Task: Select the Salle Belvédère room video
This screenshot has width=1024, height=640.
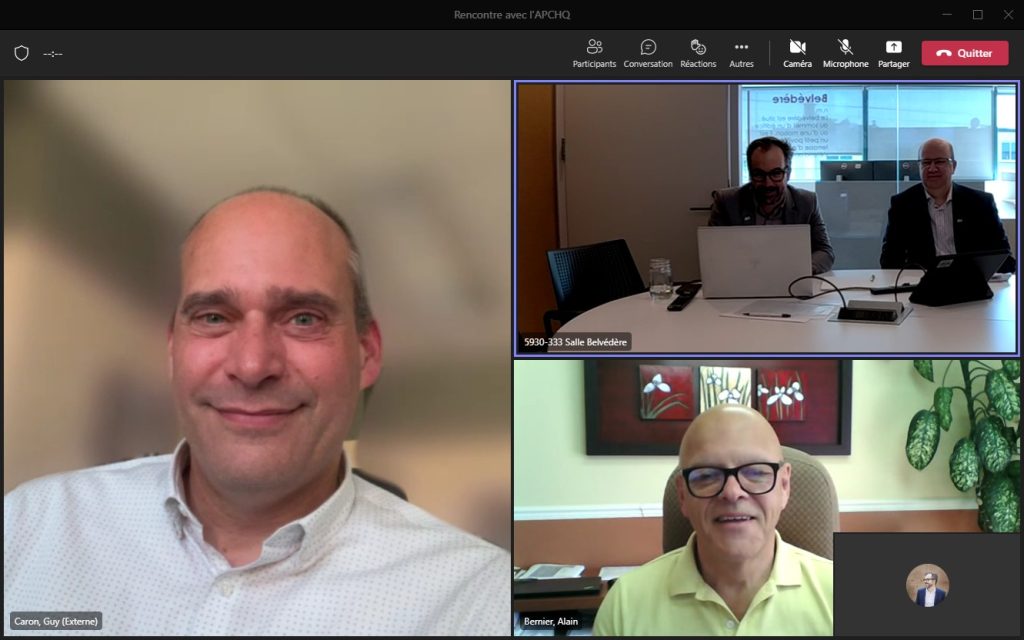Action: click(x=766, y=218)
